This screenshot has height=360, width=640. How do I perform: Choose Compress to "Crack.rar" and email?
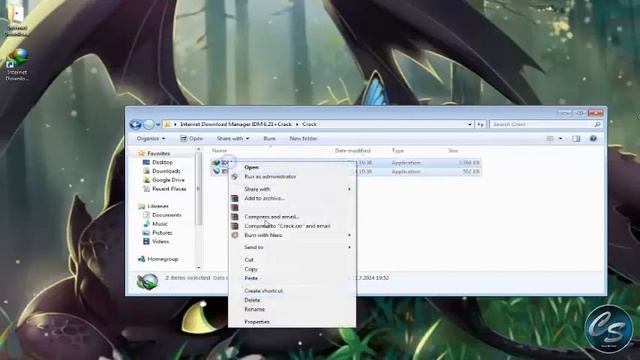(x=287, y=226)
